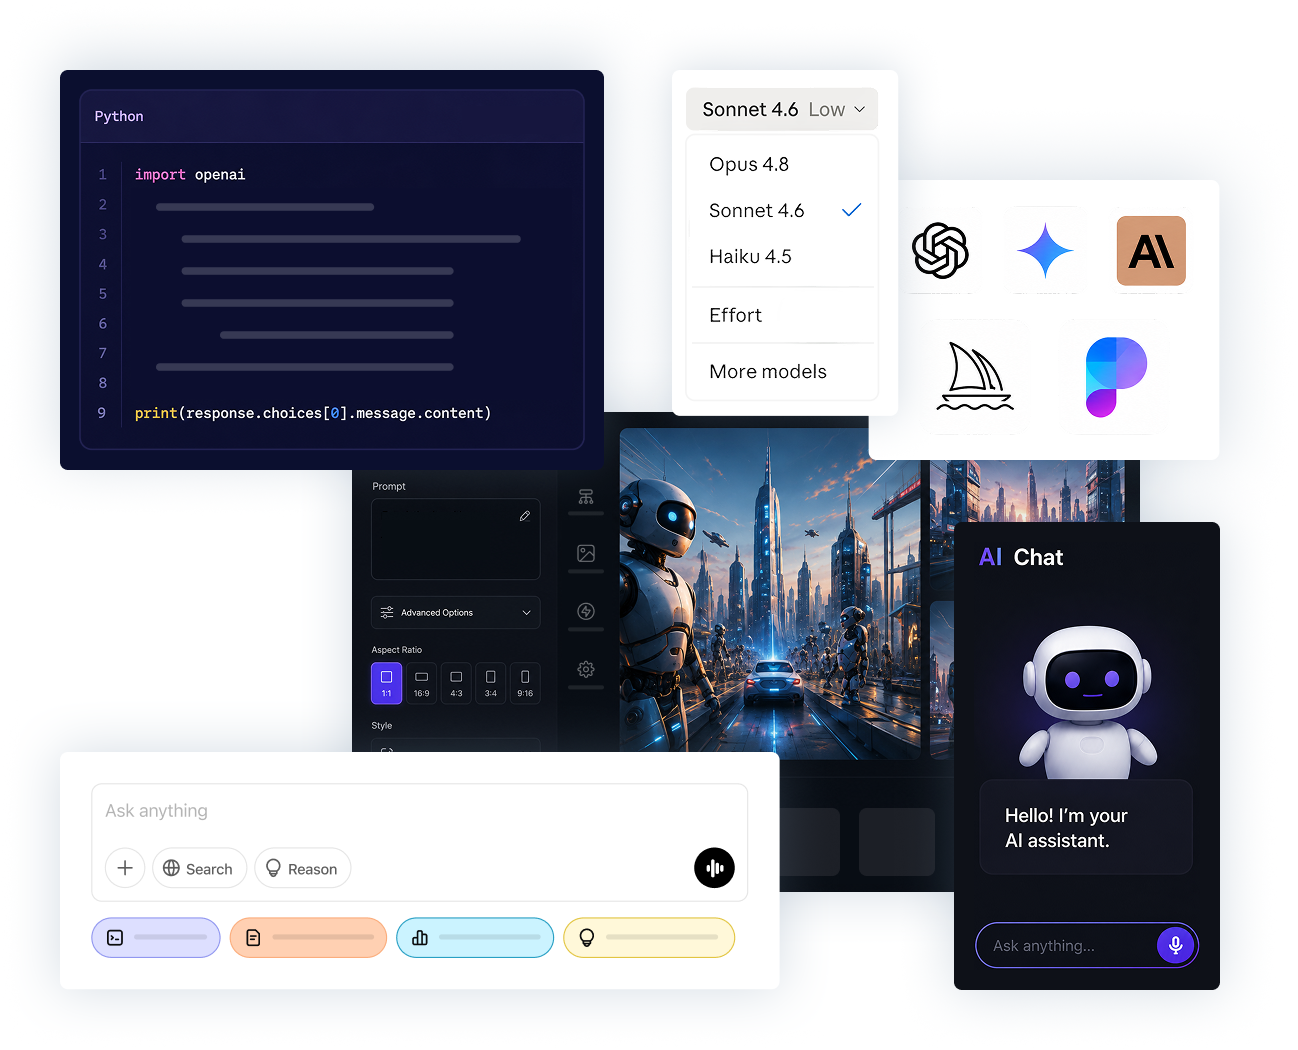
Task: Click the pencil edit icon in Prompt box
Action: click(525, 516)
